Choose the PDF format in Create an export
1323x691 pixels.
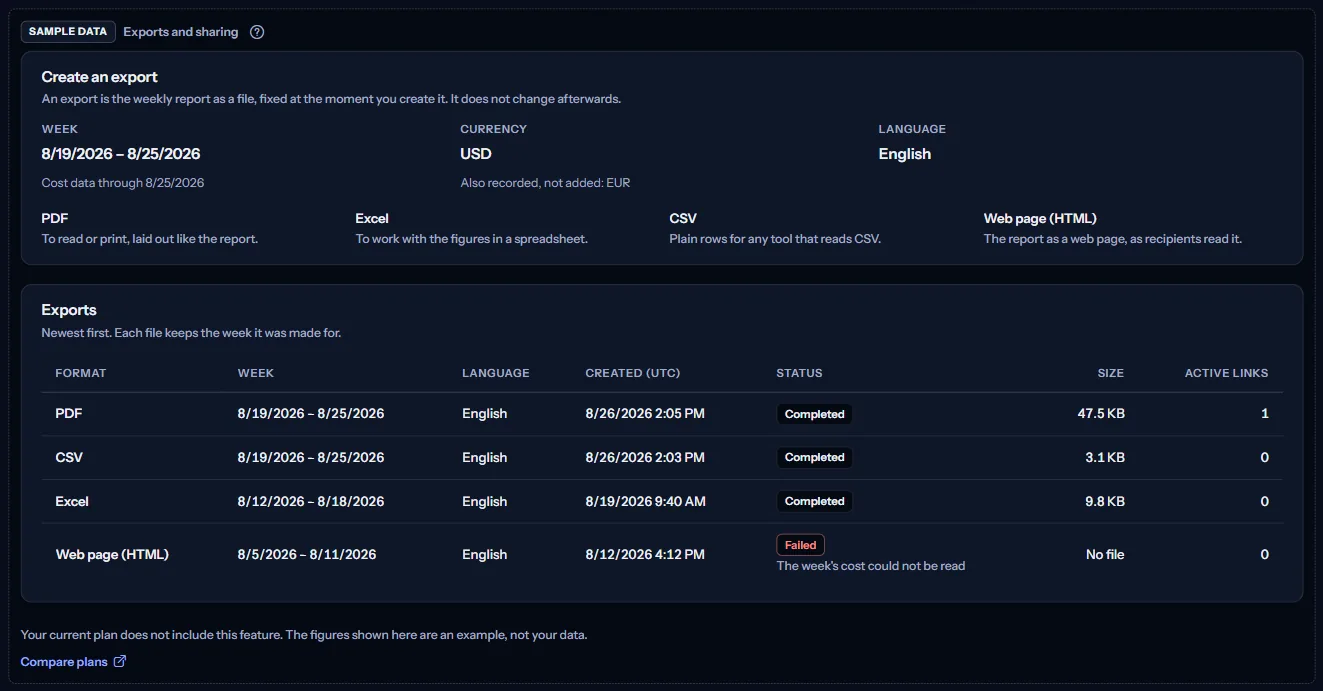pos(150,228)
